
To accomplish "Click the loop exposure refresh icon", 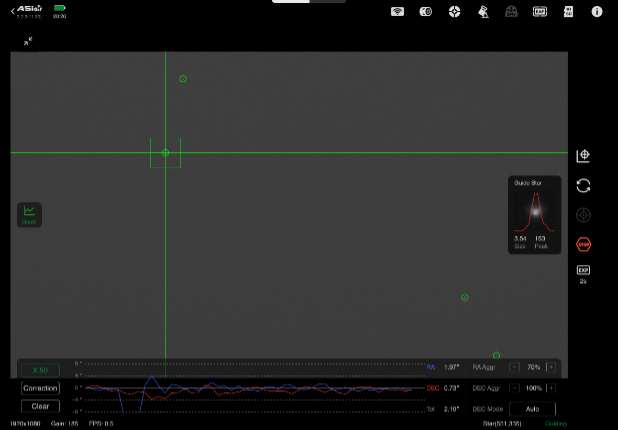I will (x=583, y=186).
